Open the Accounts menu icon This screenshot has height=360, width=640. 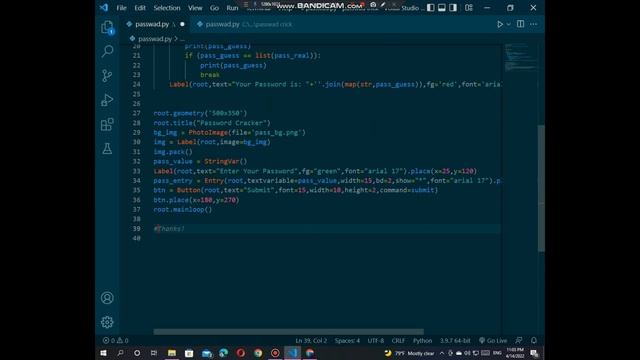[x=107, y=298]
